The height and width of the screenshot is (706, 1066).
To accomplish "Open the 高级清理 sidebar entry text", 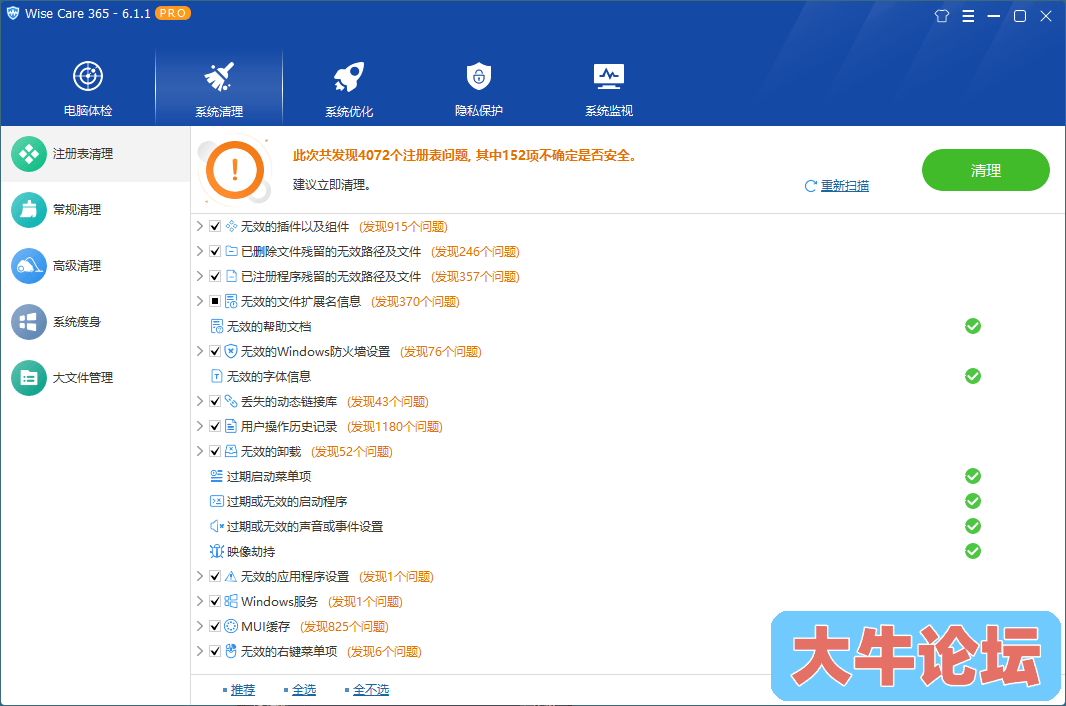I will (77, 266).
